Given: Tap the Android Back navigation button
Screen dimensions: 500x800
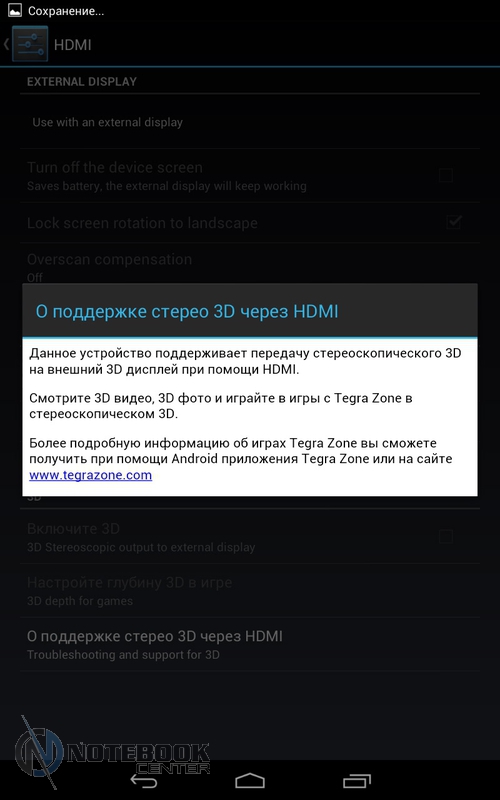Looking at the screenshot, I should [x=143, y=781].
